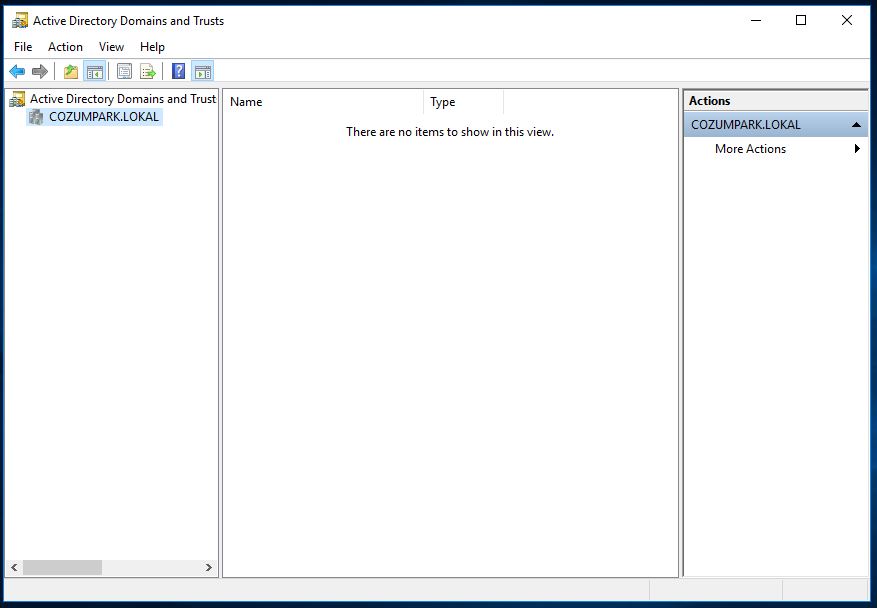This screenshot has height=608, width=877.
Task: Open the Action menu
Action: [66, 47]
